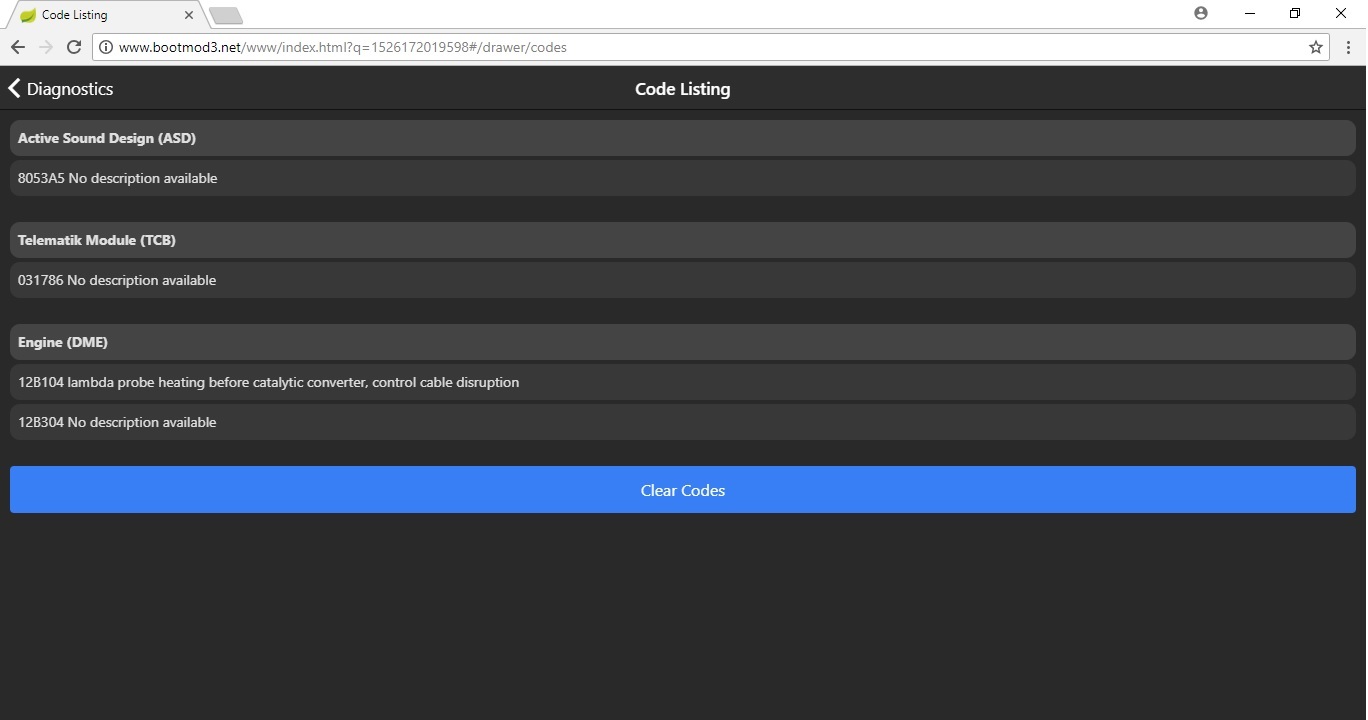
Task: Select code 031786 No description available
Action: click(683, 280)
